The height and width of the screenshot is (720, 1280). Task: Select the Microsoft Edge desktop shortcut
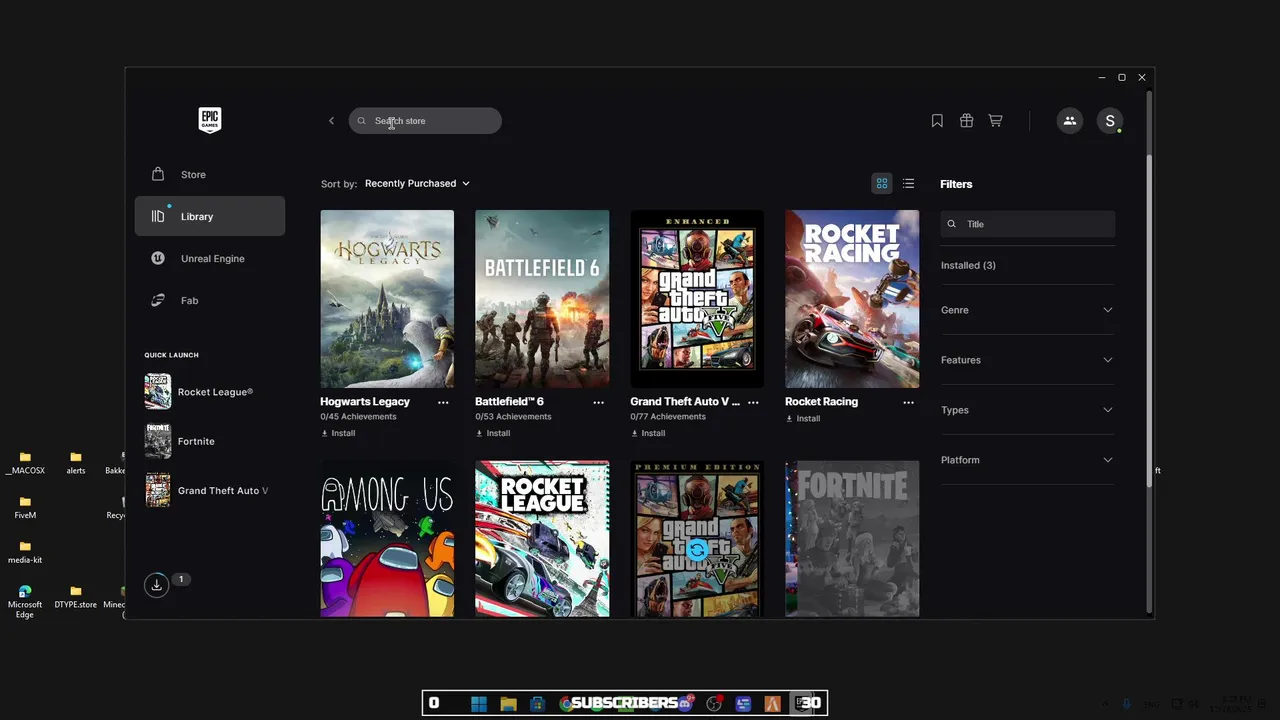click(25, 602)
